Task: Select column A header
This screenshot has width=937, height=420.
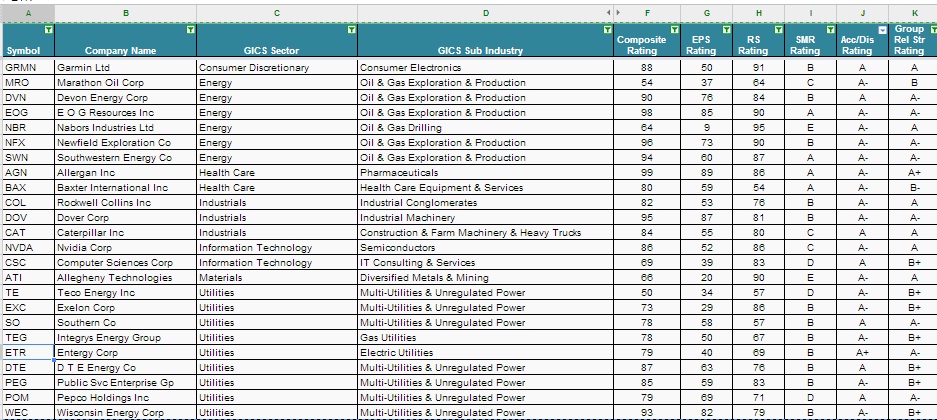Action: (x=26, y=12)
